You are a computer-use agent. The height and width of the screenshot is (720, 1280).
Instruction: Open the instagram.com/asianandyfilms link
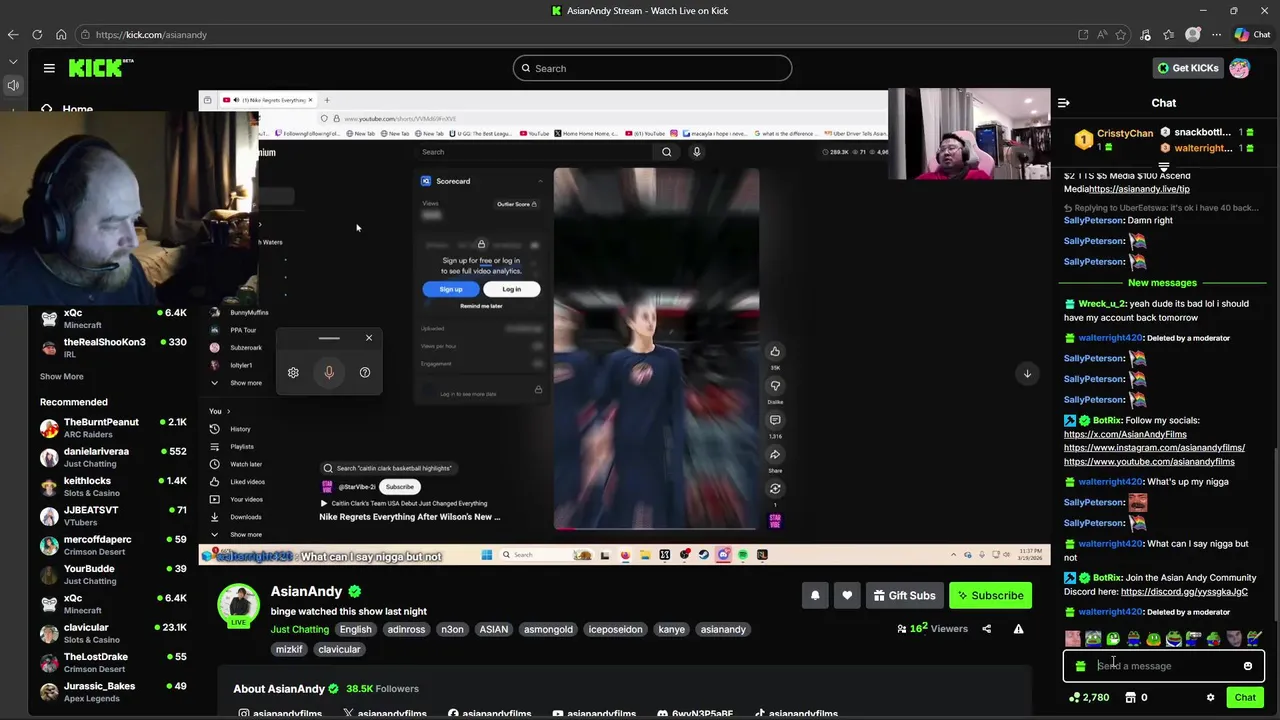click(1154, 448)
